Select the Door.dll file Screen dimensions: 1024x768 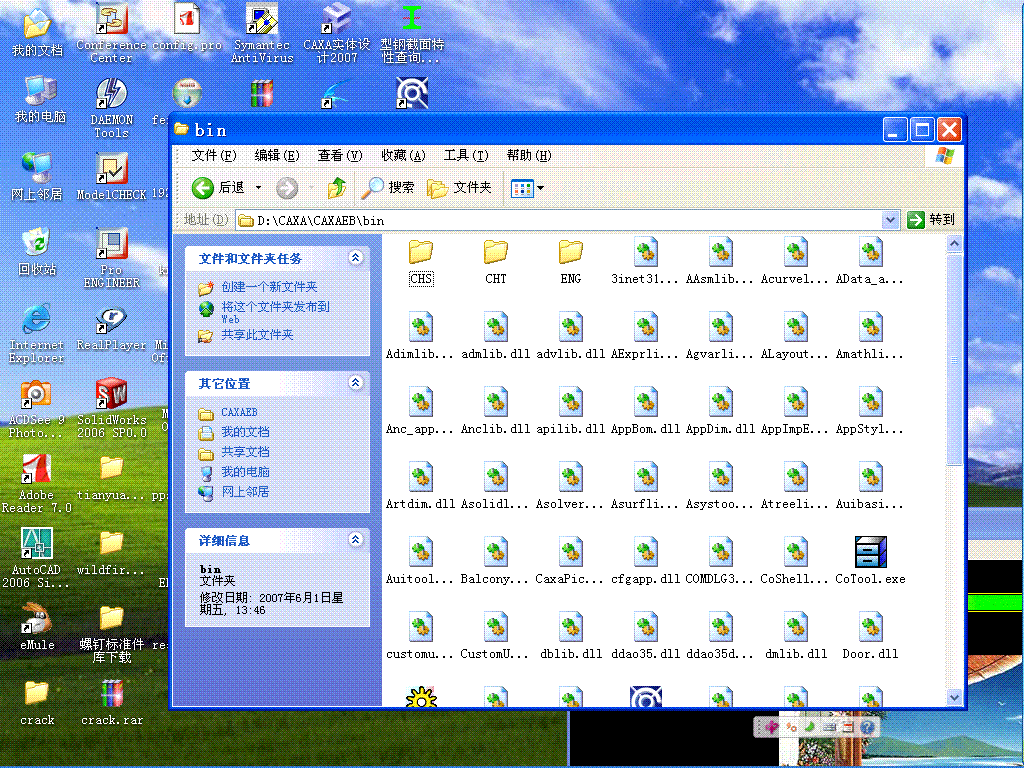click(871, 638)
